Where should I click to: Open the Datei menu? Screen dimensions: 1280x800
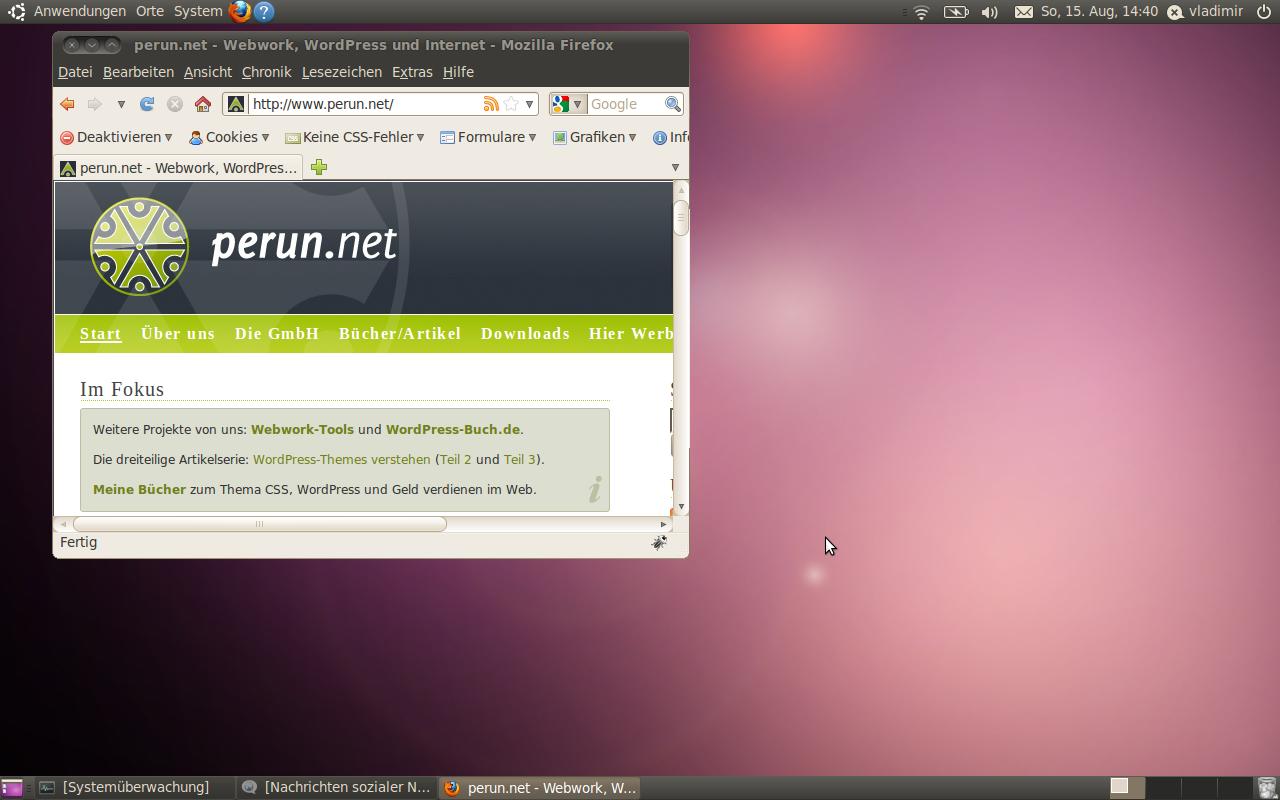click(75, 72)
